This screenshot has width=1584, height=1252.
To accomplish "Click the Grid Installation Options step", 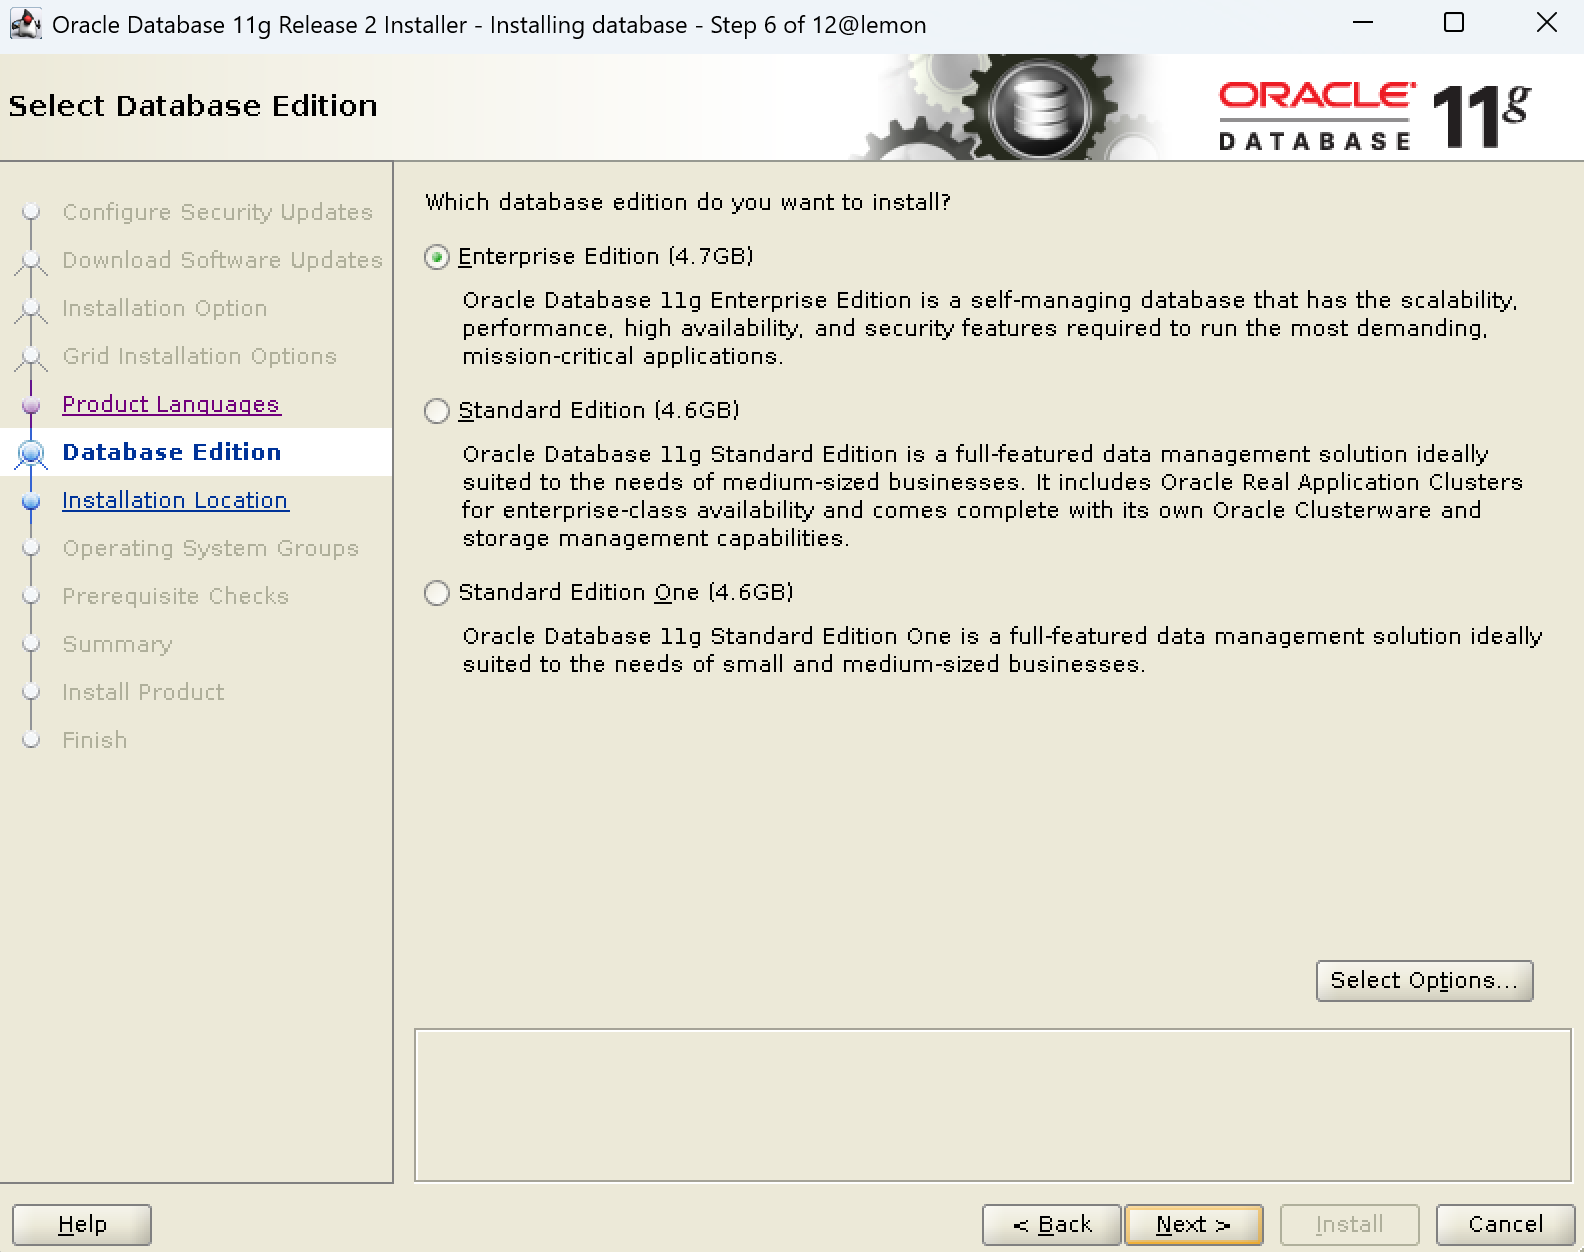I will click(x=199, y=356).
